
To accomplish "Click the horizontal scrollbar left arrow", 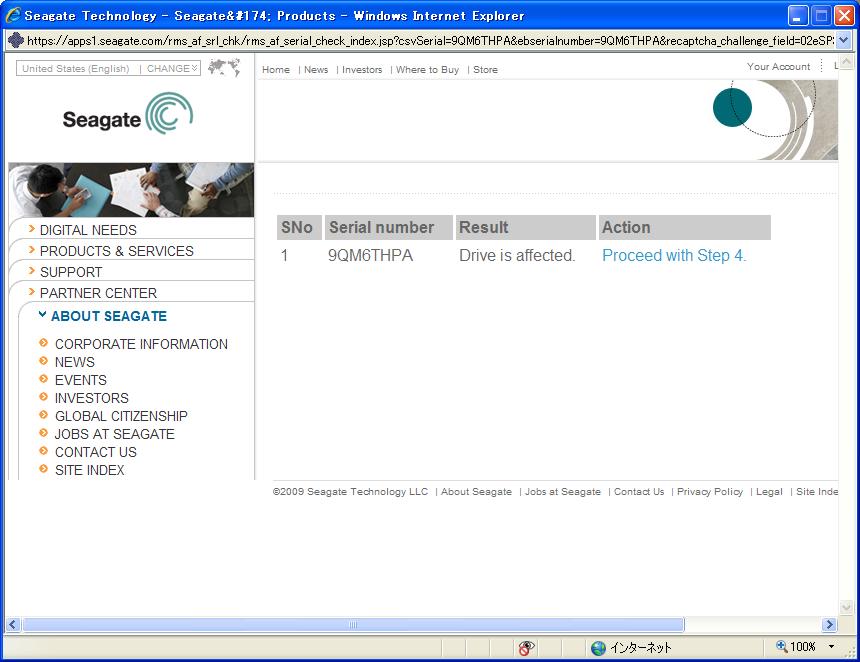I will tap(13, 624).
